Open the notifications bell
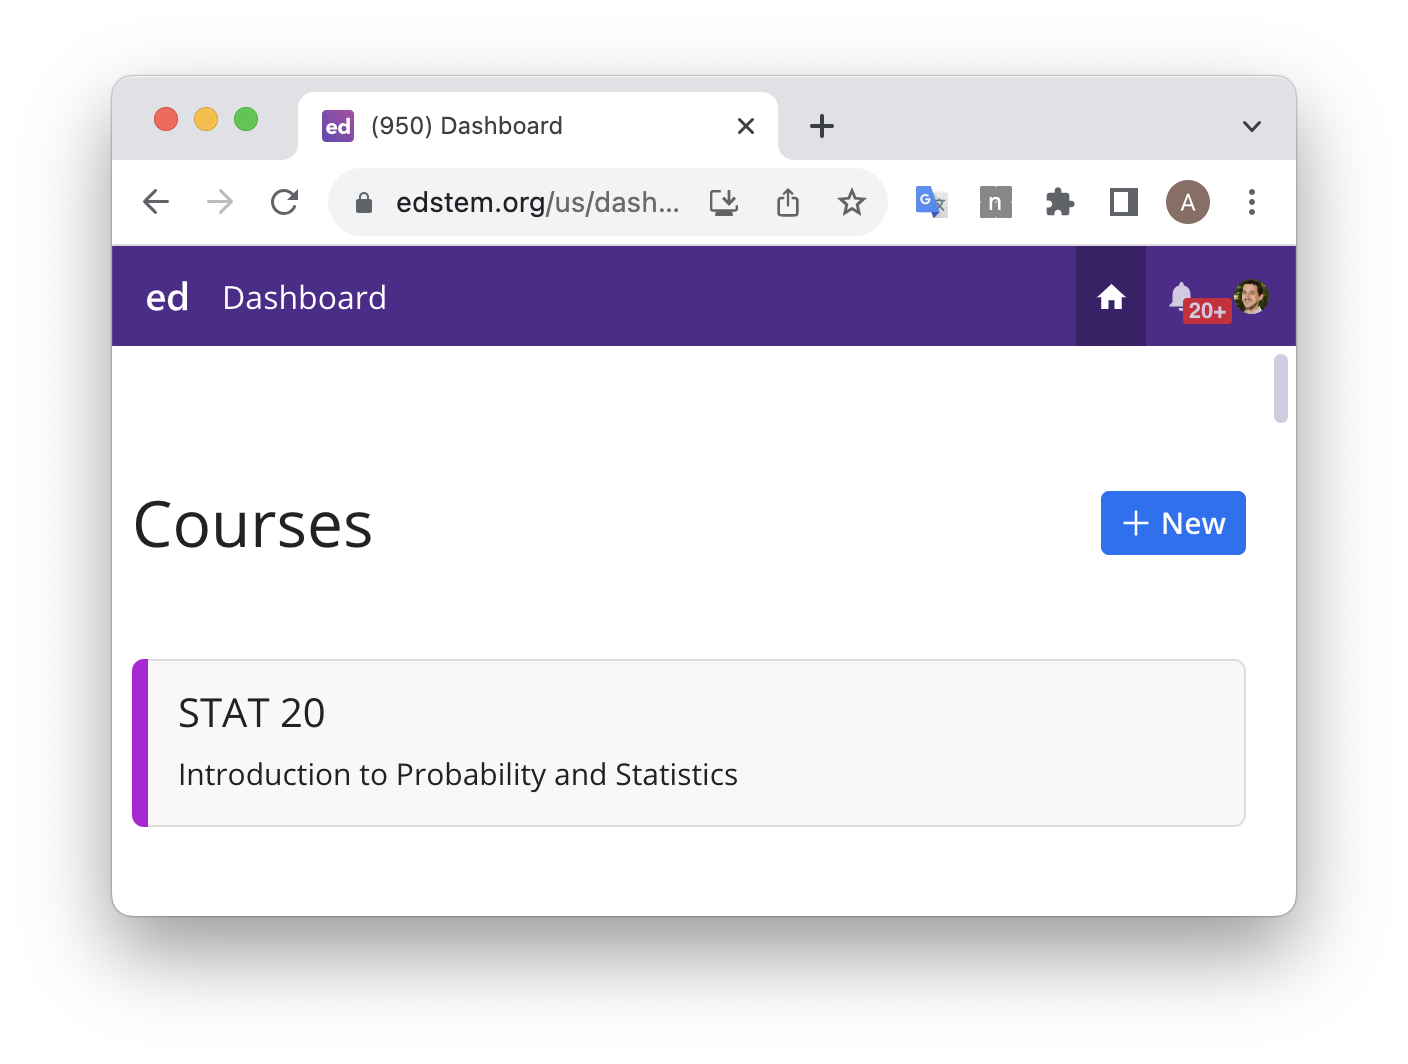The image size is (1408, 1064). pos(1181,296)
